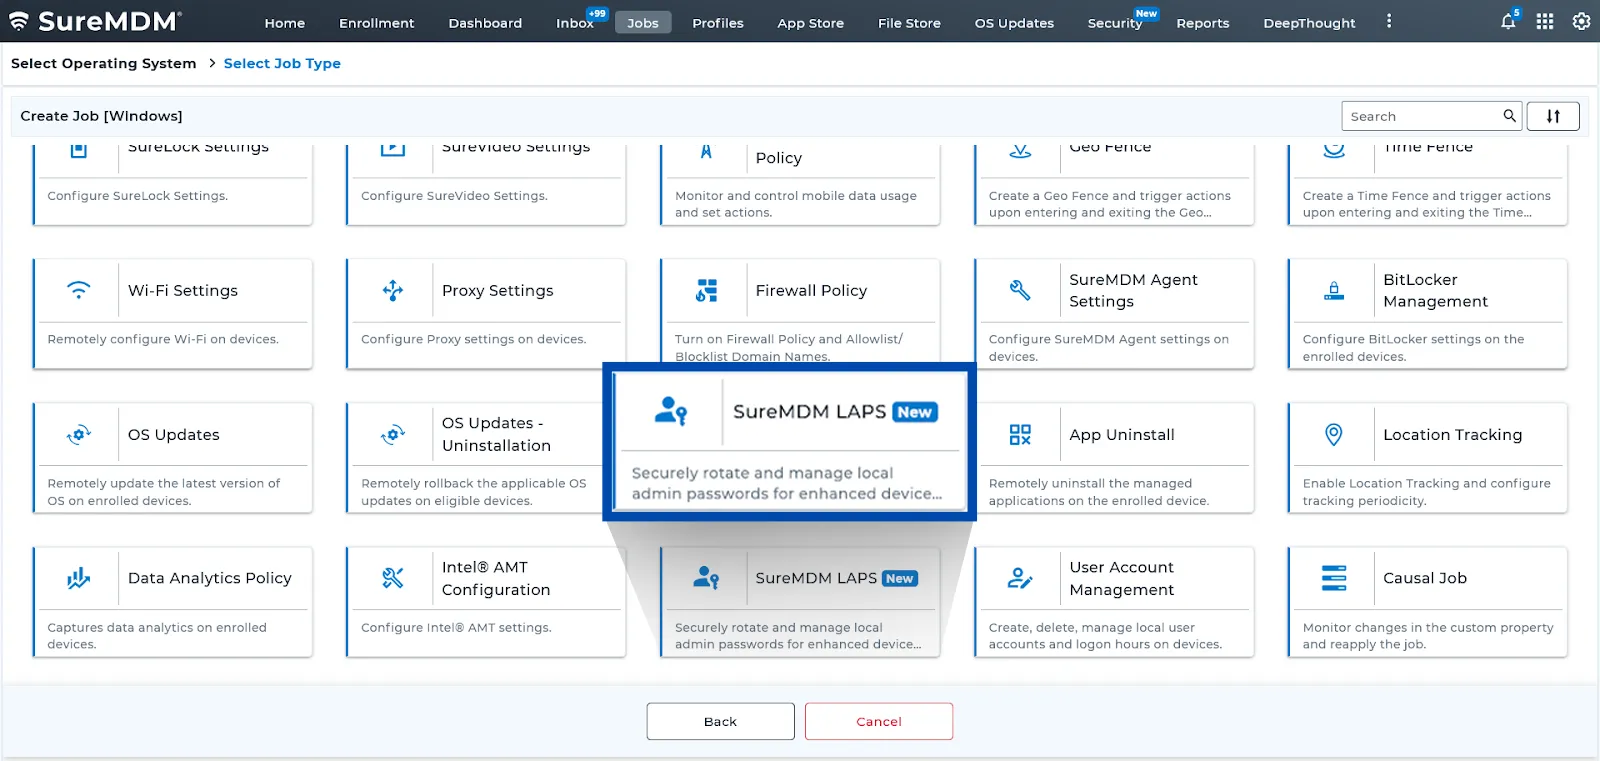Select the Proxy Settings job title
Screen dimensions: 1600x761
[x=497, y=290]
